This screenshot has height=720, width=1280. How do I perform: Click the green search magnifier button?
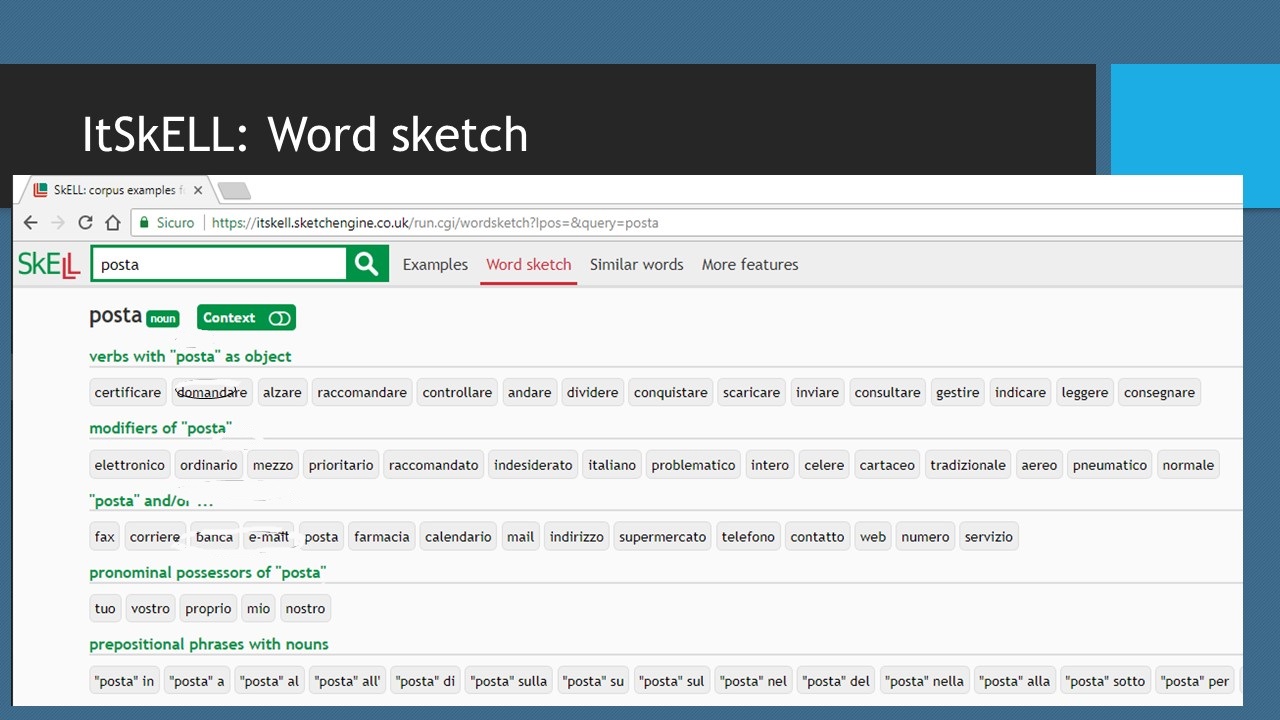[367, 264]
